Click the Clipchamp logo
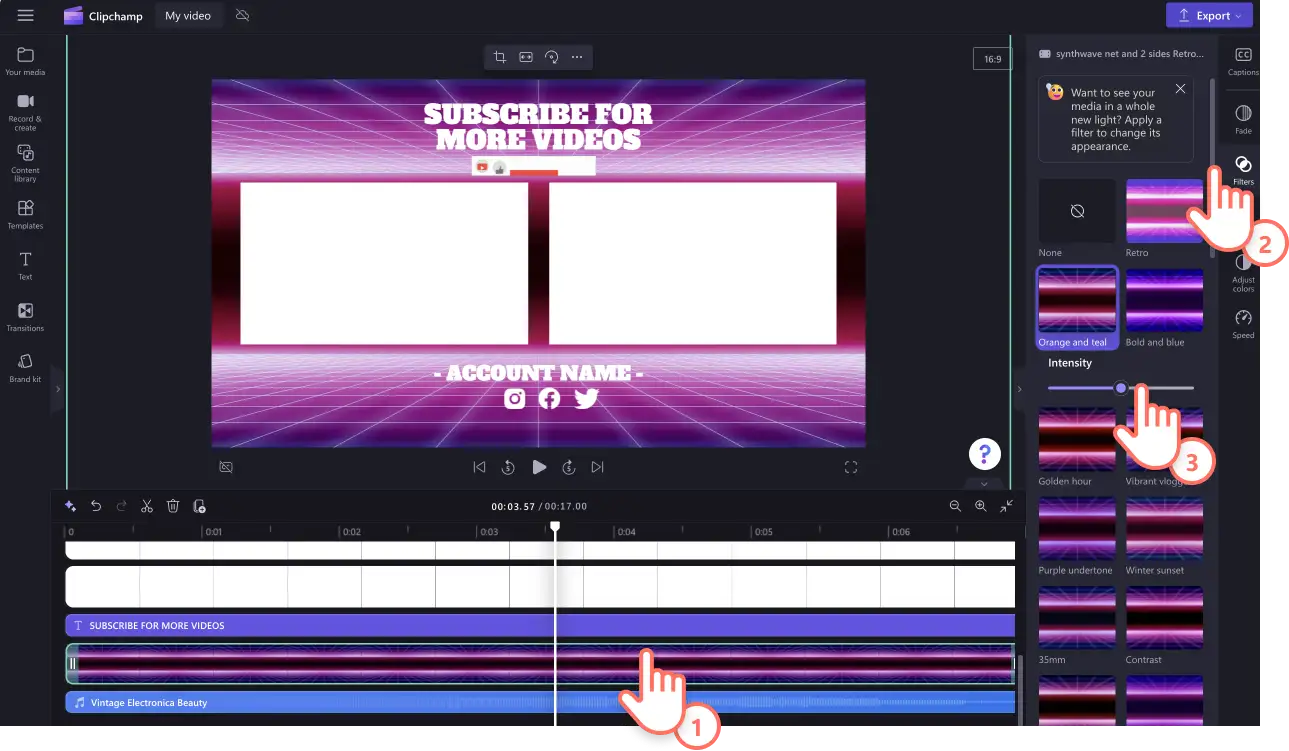Viewport: 1289px width, 751px height. tap(102, 16)
